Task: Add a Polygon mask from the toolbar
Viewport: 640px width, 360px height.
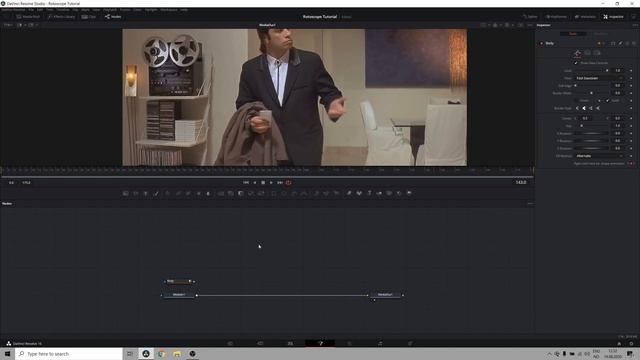Action: tap(294, 193)
